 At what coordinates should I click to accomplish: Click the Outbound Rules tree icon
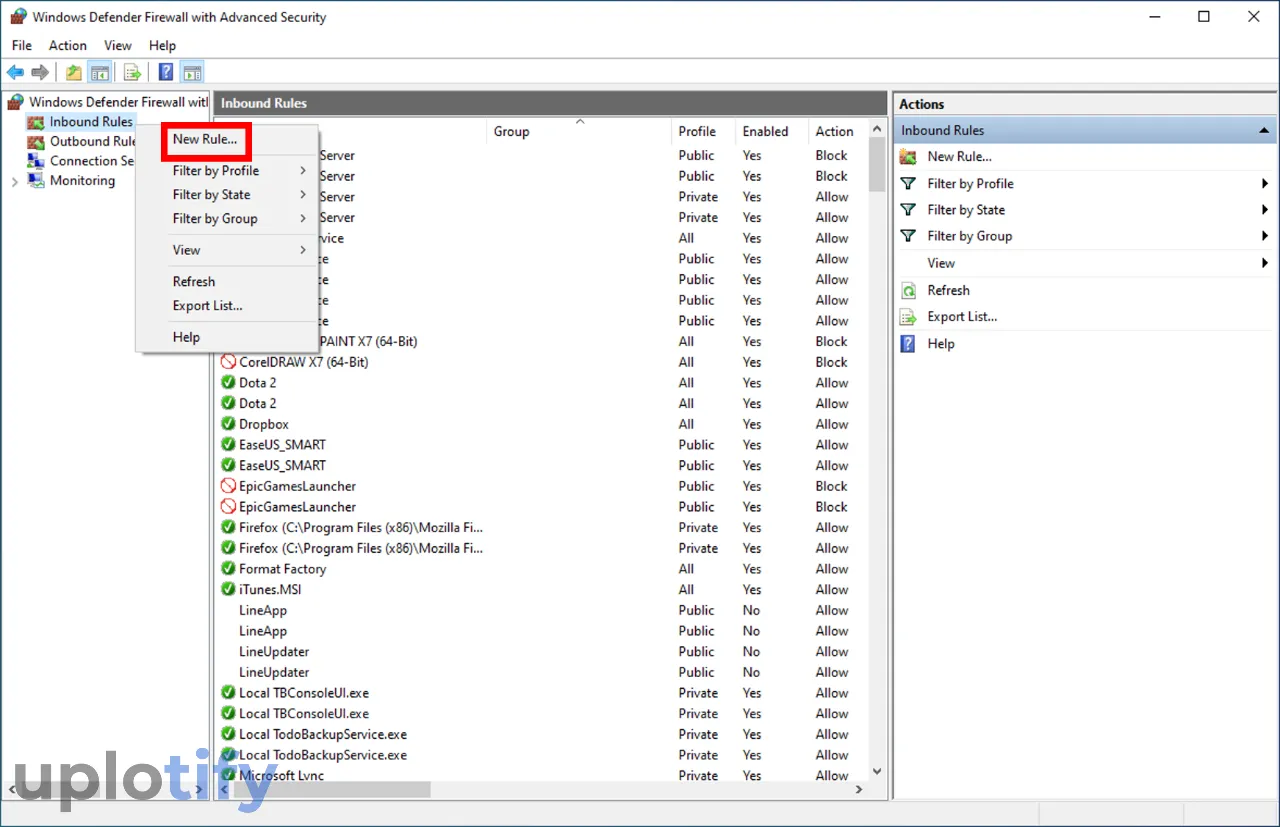pos(36,141)
